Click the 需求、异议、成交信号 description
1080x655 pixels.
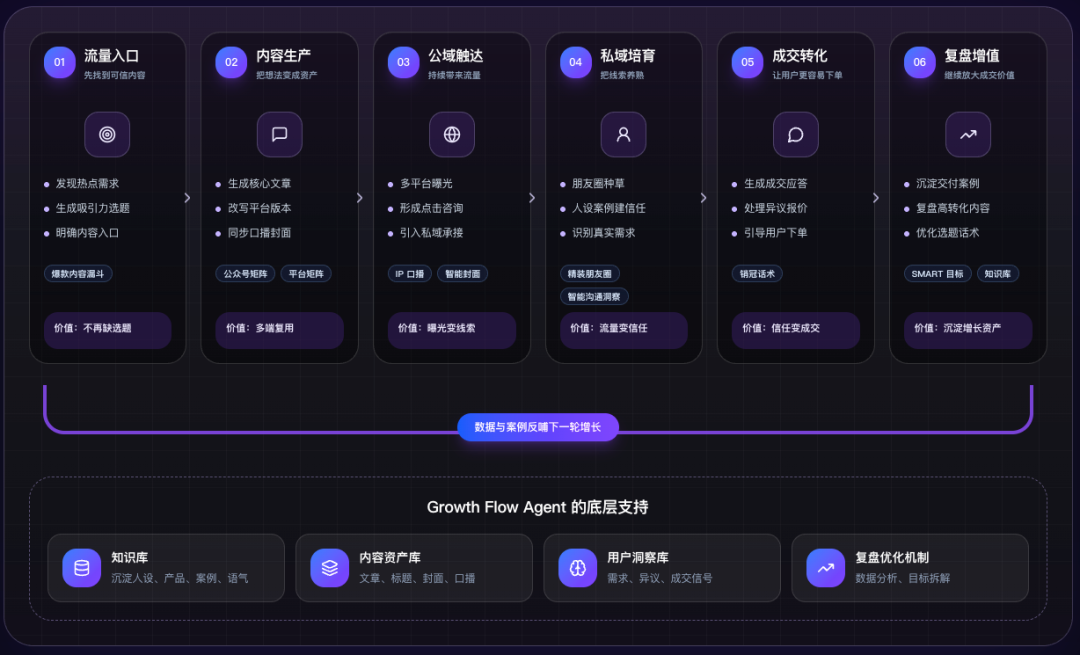click(x=660, y=579)
